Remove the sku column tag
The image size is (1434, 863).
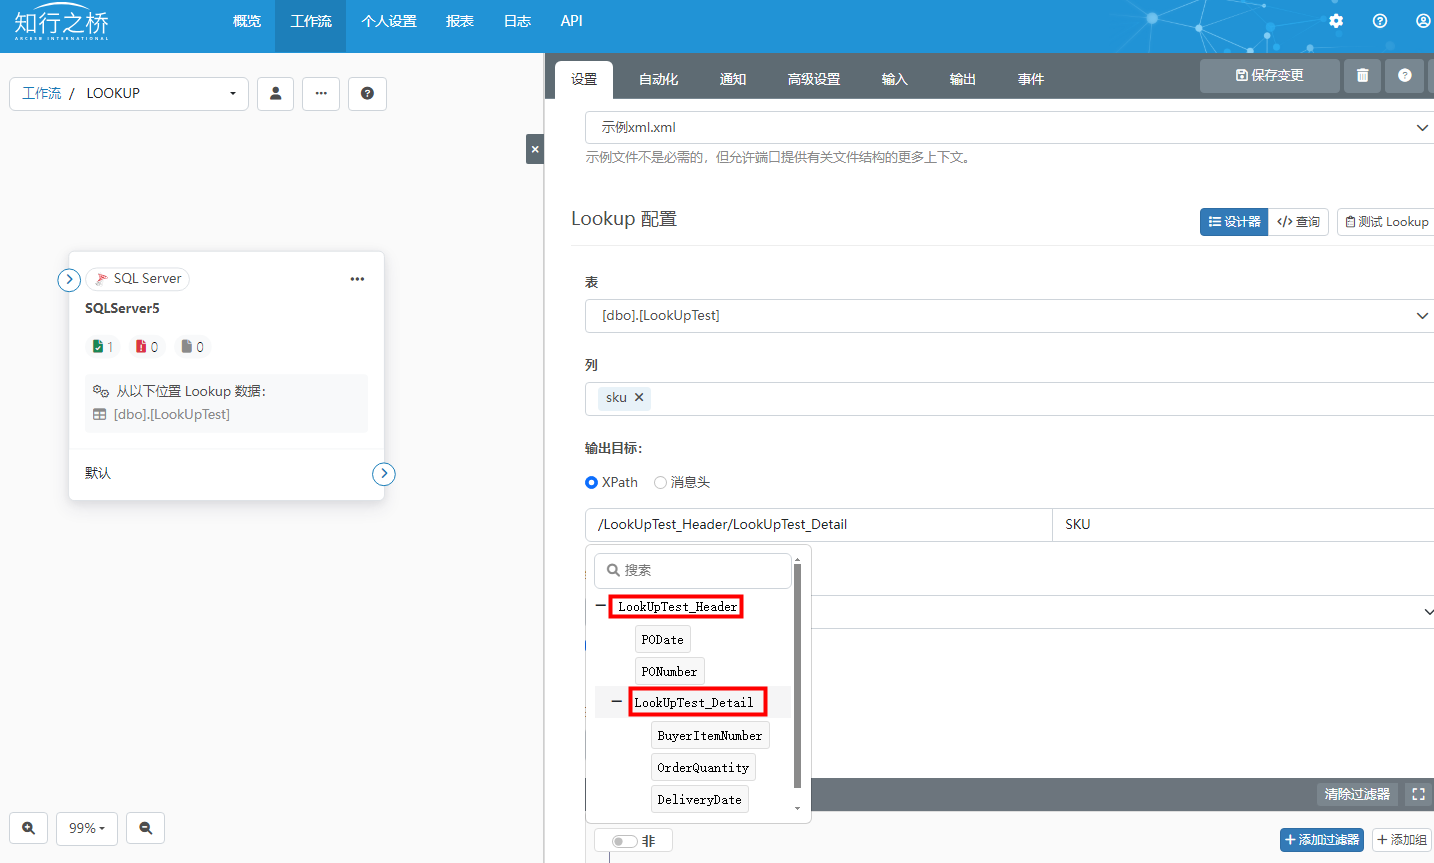pos(639,398)
